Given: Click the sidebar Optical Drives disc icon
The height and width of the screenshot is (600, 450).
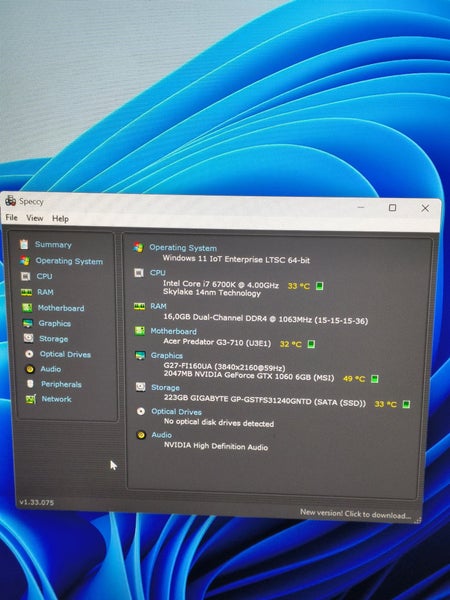Looking at the screenshot, I should pos(29,354).
